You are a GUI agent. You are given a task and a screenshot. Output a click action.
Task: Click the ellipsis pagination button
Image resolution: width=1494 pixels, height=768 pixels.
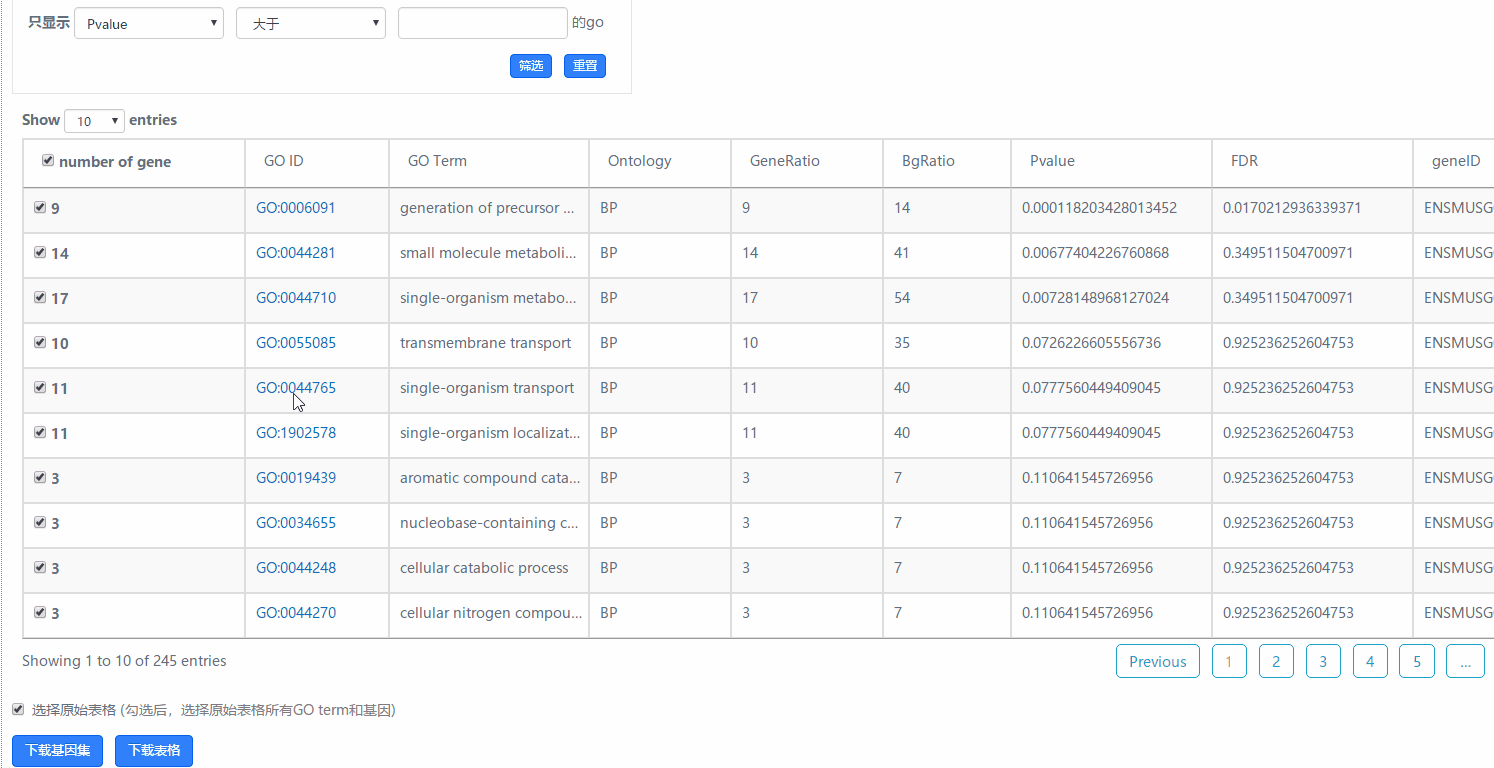[1465, 661]
